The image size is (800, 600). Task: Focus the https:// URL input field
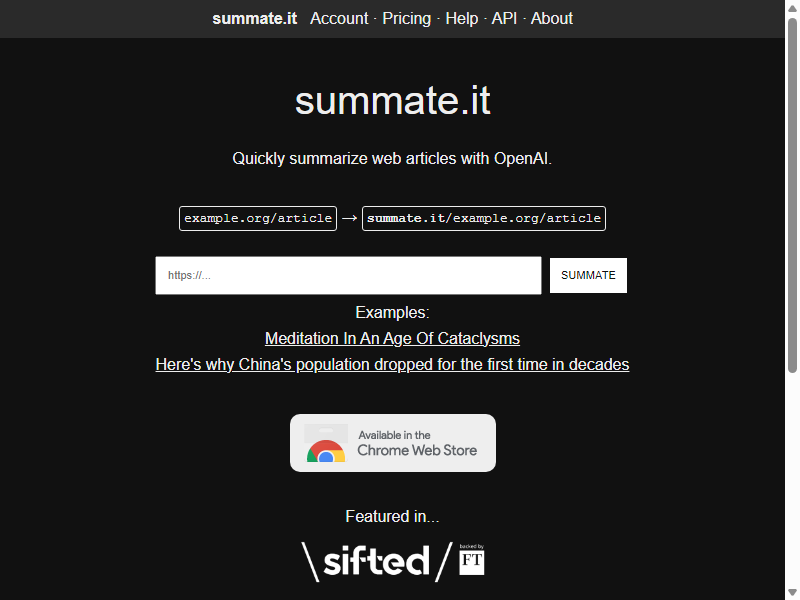348,276
